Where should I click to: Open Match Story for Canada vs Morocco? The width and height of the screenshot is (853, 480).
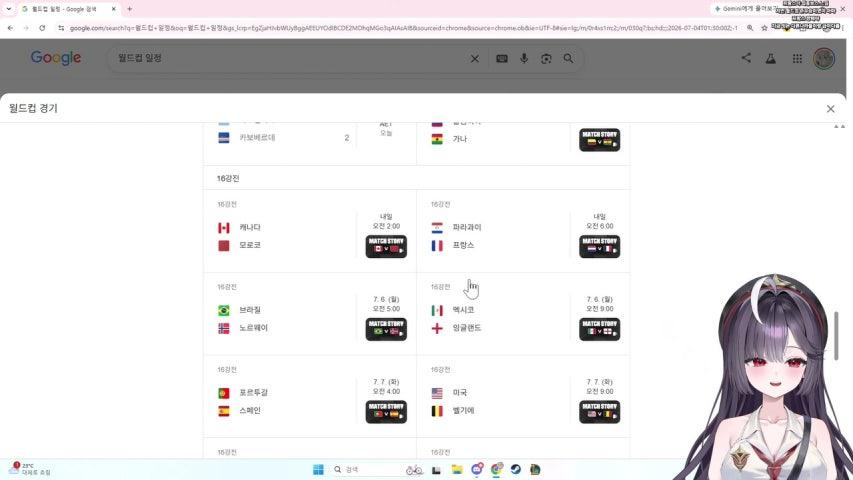pyautogui.click(x=386, y=247)
